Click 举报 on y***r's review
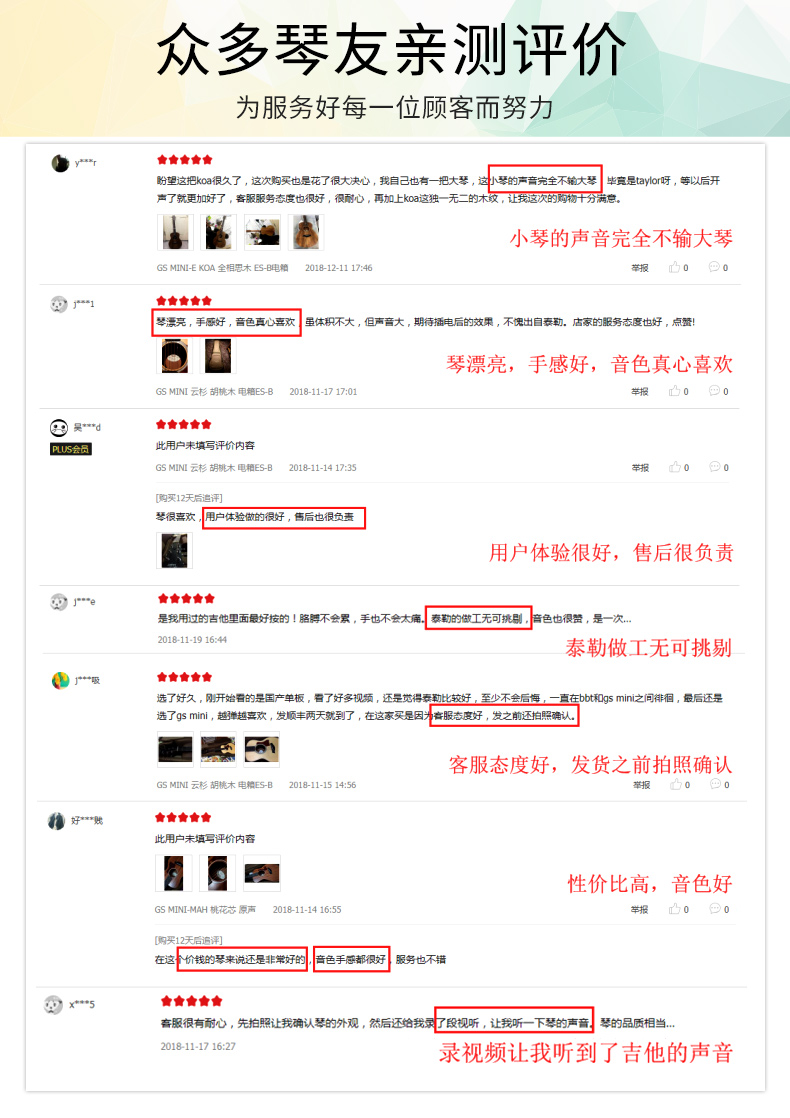Screen dimensions: 790x1118 (640, 268)
